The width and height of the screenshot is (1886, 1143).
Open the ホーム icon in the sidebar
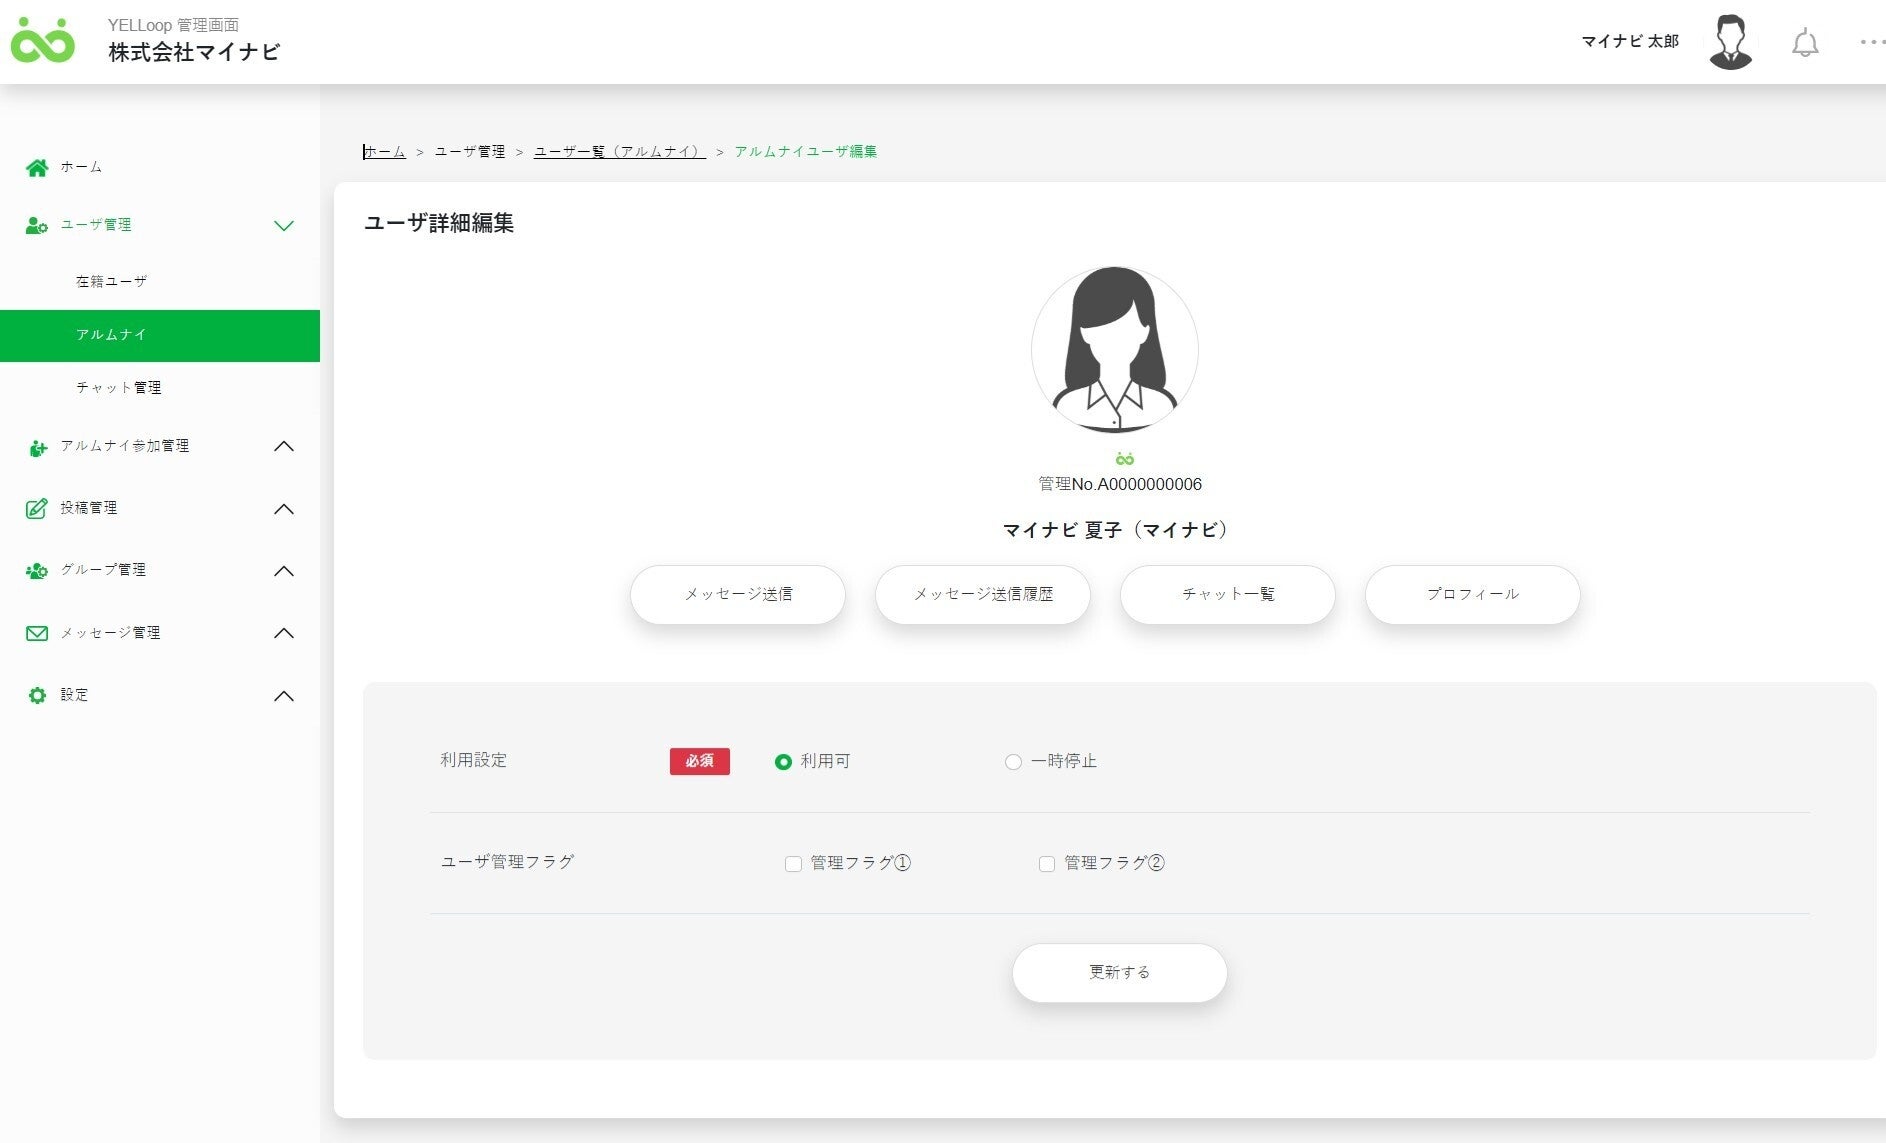click(x=37, y=167)
